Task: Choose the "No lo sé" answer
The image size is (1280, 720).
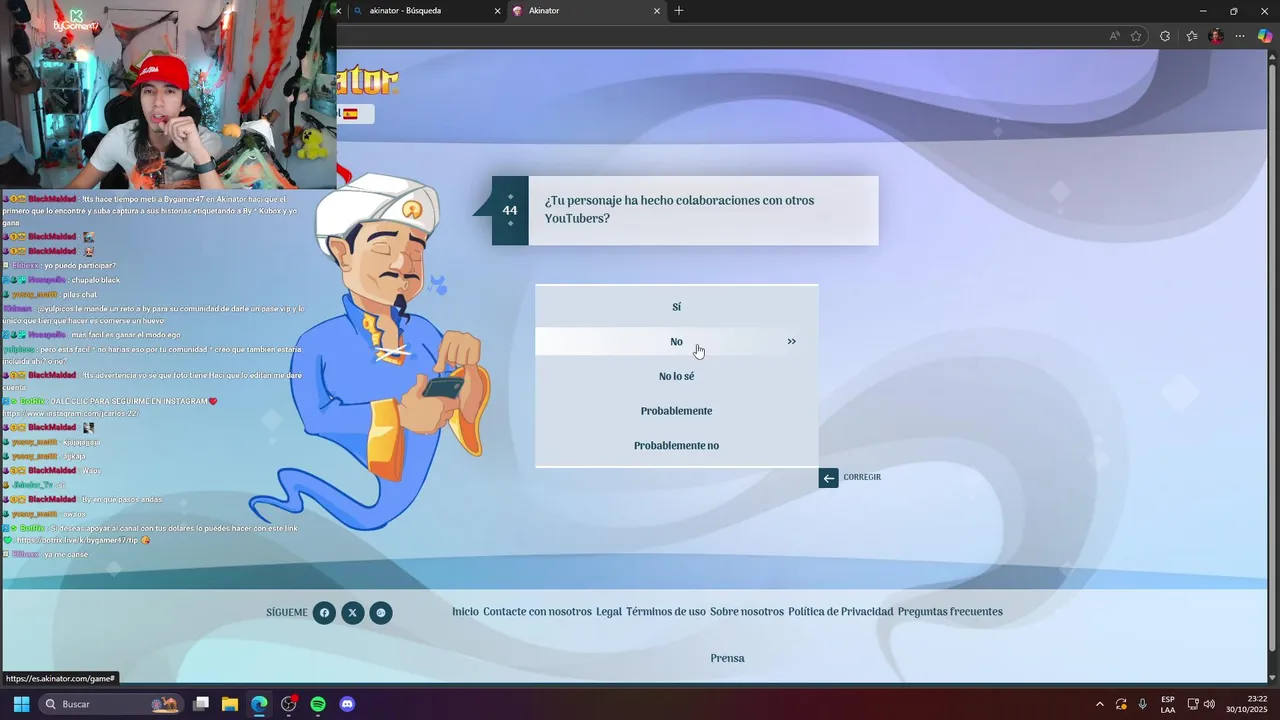Action: pyautogui.click(x=676, y=376)
